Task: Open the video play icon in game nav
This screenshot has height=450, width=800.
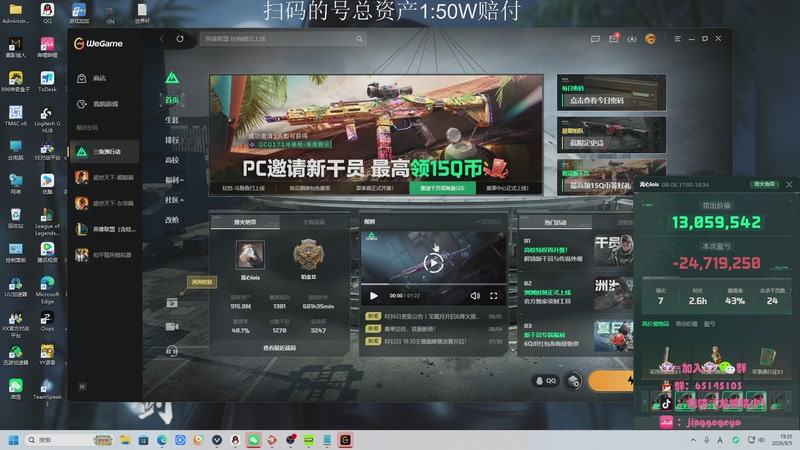Action: [172, 303]
